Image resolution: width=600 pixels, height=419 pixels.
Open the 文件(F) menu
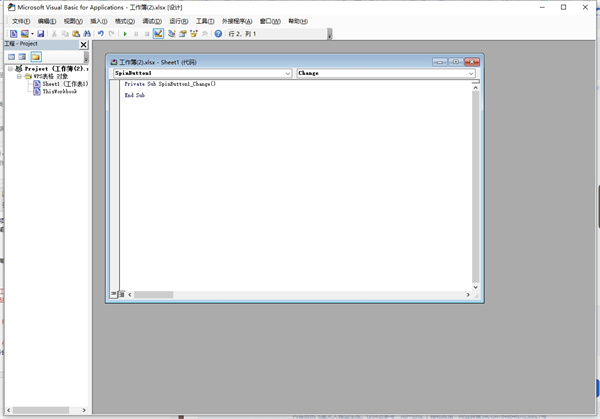pos(21,21)
